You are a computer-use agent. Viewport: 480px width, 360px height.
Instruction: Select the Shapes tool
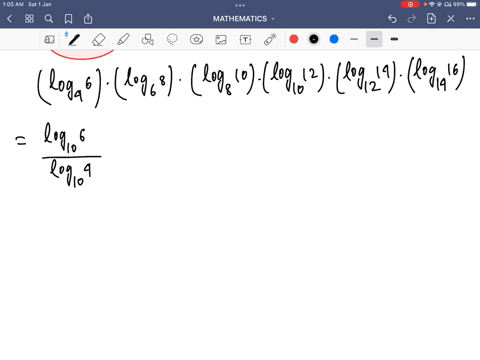(148, 39)
